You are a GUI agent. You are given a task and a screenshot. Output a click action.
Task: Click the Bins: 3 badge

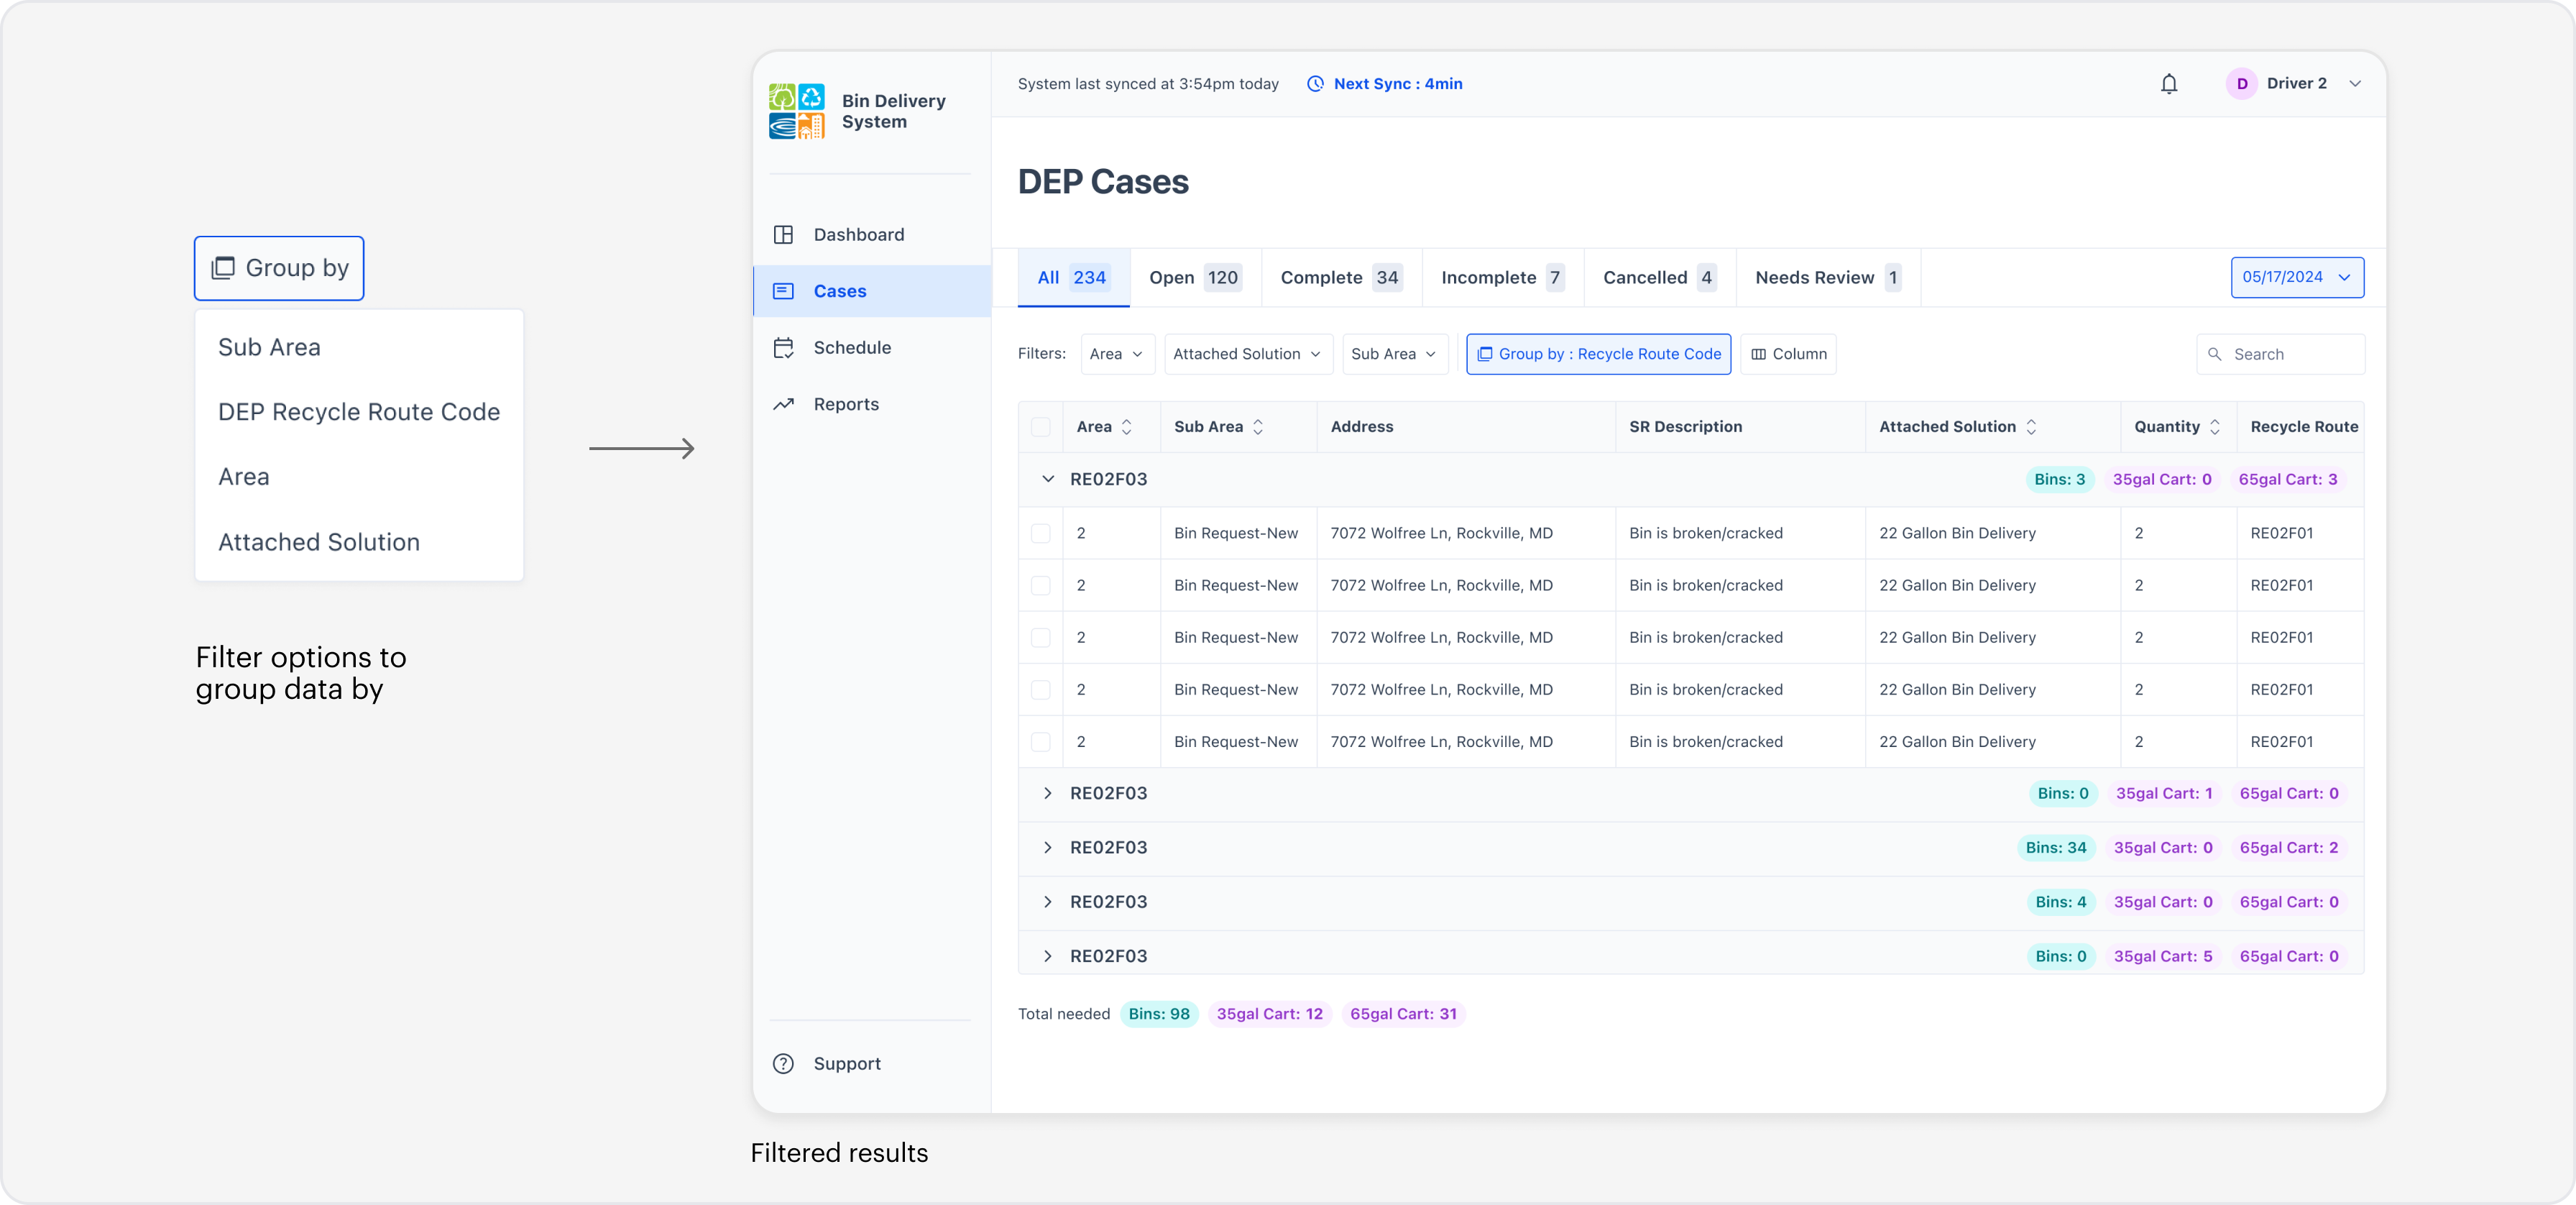coord(2059,479)
